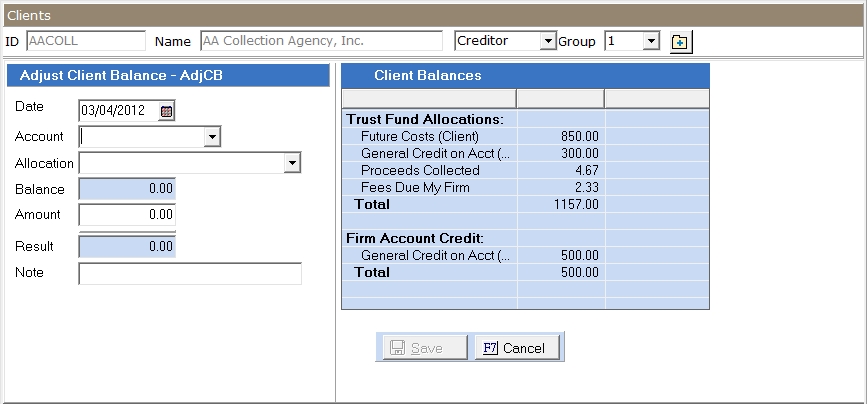
Task: Click the folder-plus icon next to Group
Action: click(x=681, y=41)
